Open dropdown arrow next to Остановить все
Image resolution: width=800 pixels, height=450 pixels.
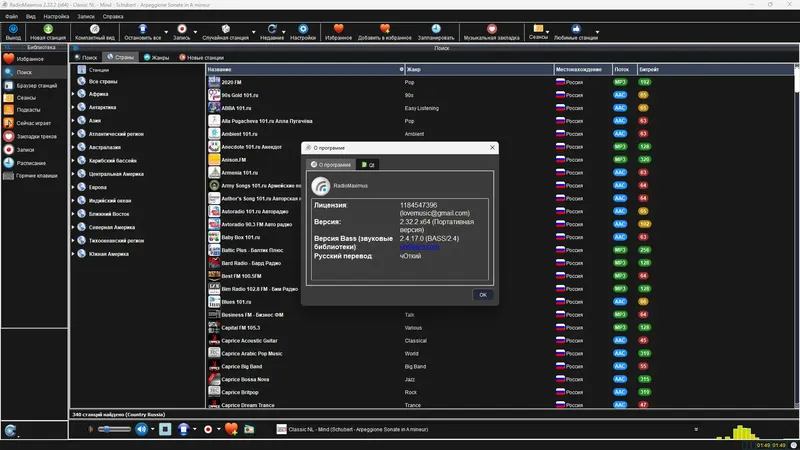[x=166, y=32]
